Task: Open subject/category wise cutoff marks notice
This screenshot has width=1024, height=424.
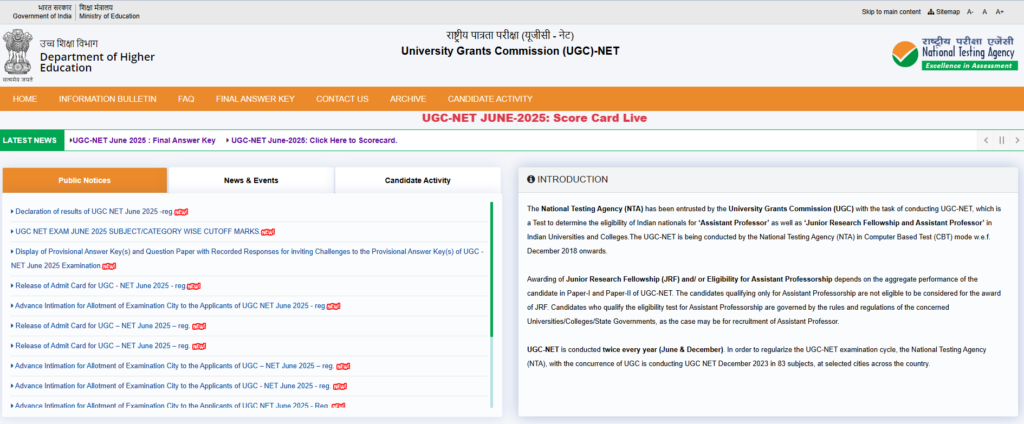Action: click(137, 231)
